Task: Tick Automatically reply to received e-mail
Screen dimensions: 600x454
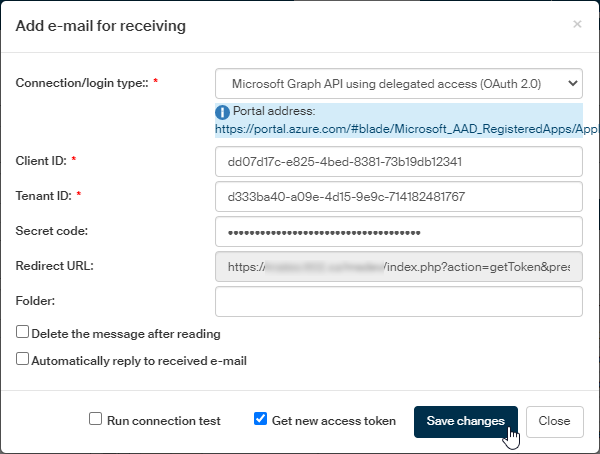Action: 23,359
